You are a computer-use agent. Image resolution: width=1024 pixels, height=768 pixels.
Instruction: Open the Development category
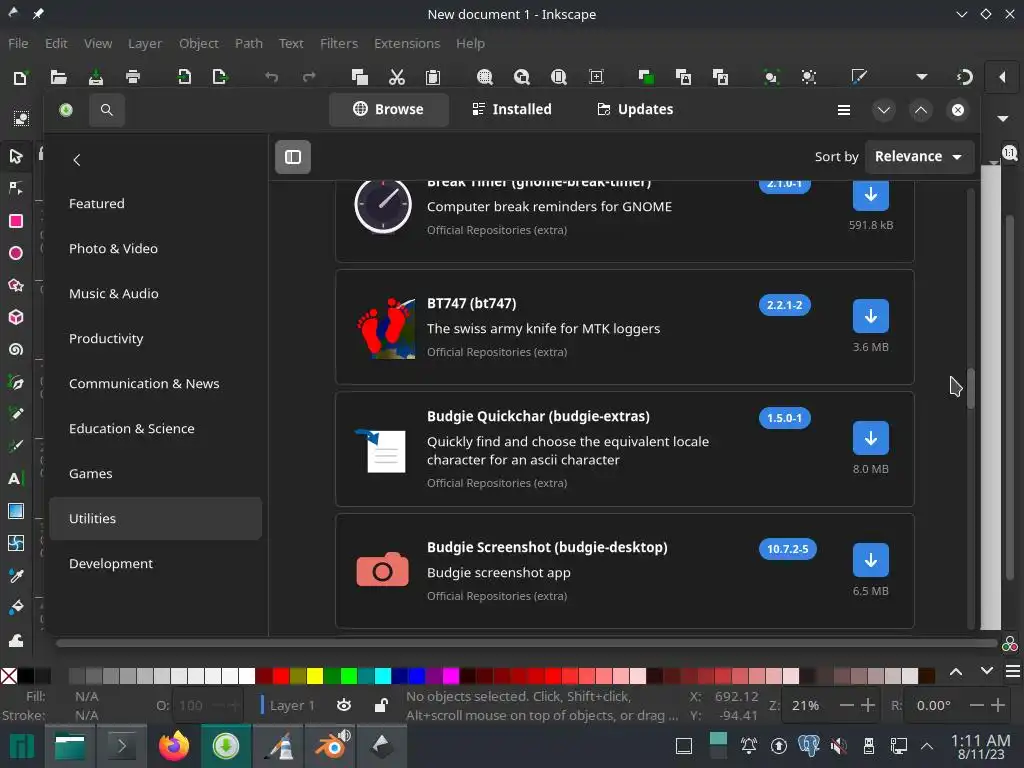click(155, 564)
